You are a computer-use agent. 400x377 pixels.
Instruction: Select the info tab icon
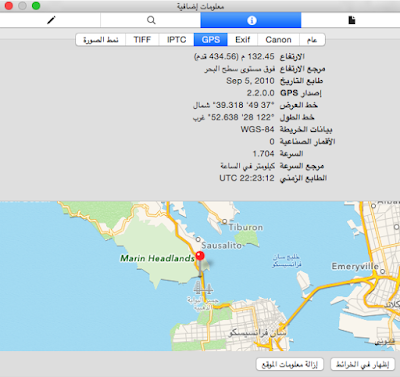point(252,21)
